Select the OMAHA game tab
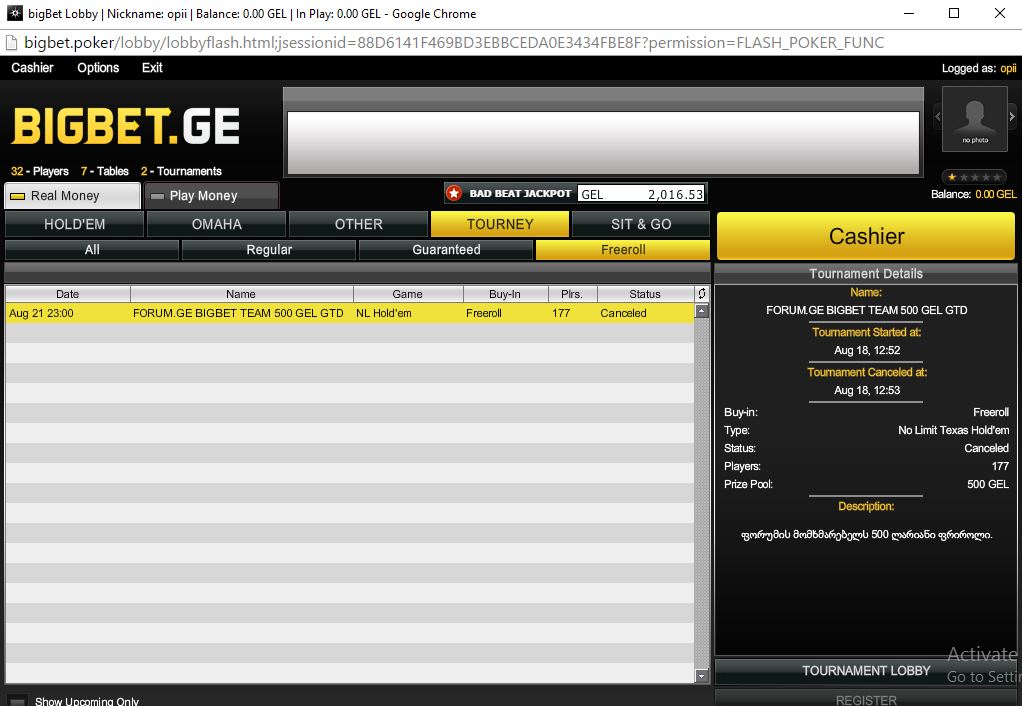Screen dimensions: 1022x706 tap(216, 224)
